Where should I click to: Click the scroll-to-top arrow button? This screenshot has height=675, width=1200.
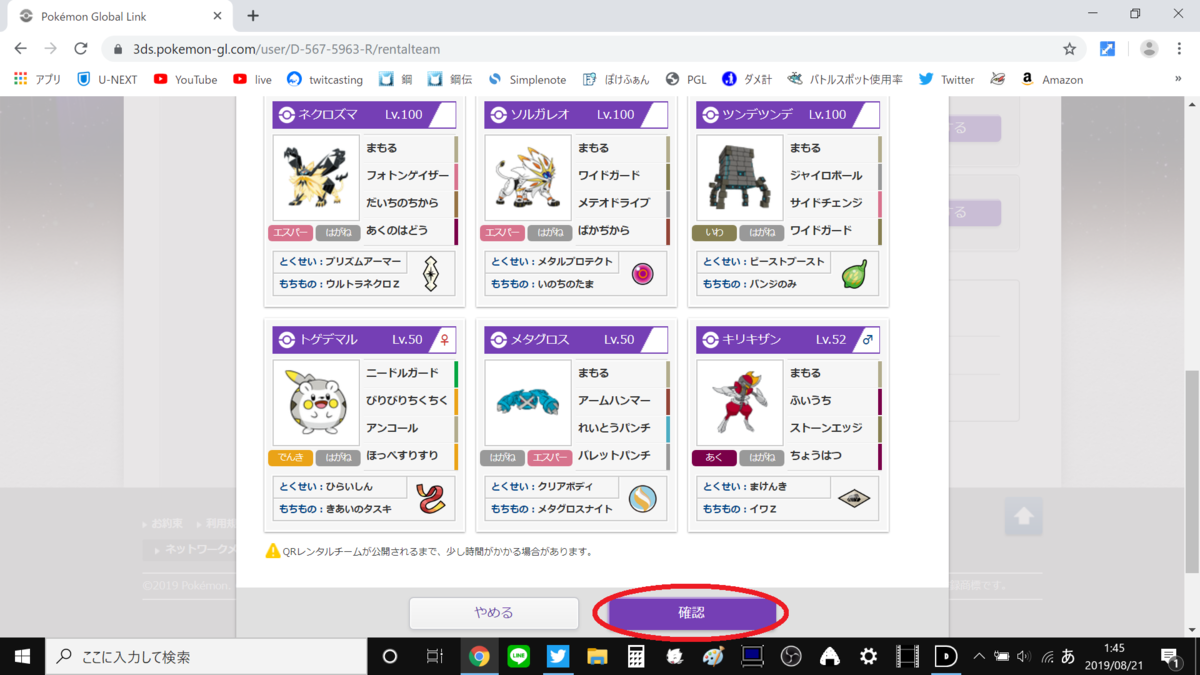coord(1023,517)
